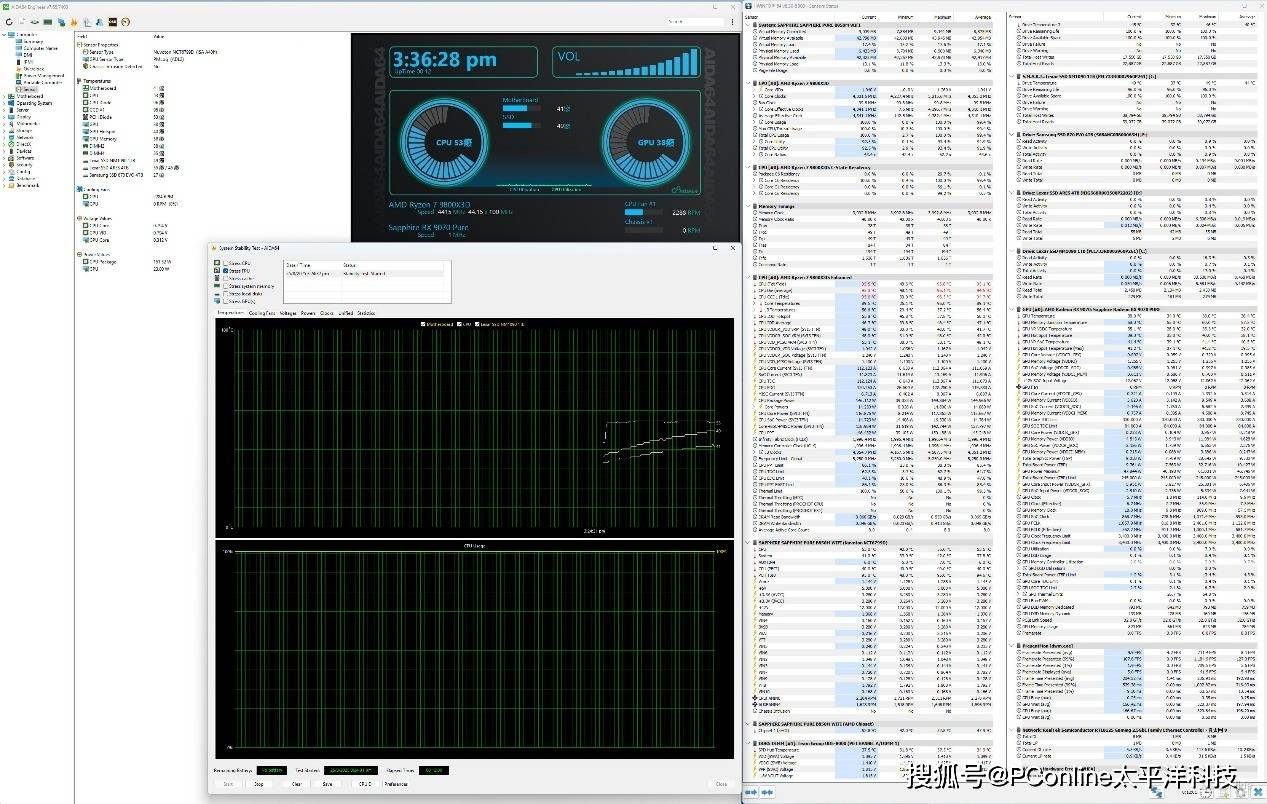Collapse the Computer tree node

click(x=5, y=34)
